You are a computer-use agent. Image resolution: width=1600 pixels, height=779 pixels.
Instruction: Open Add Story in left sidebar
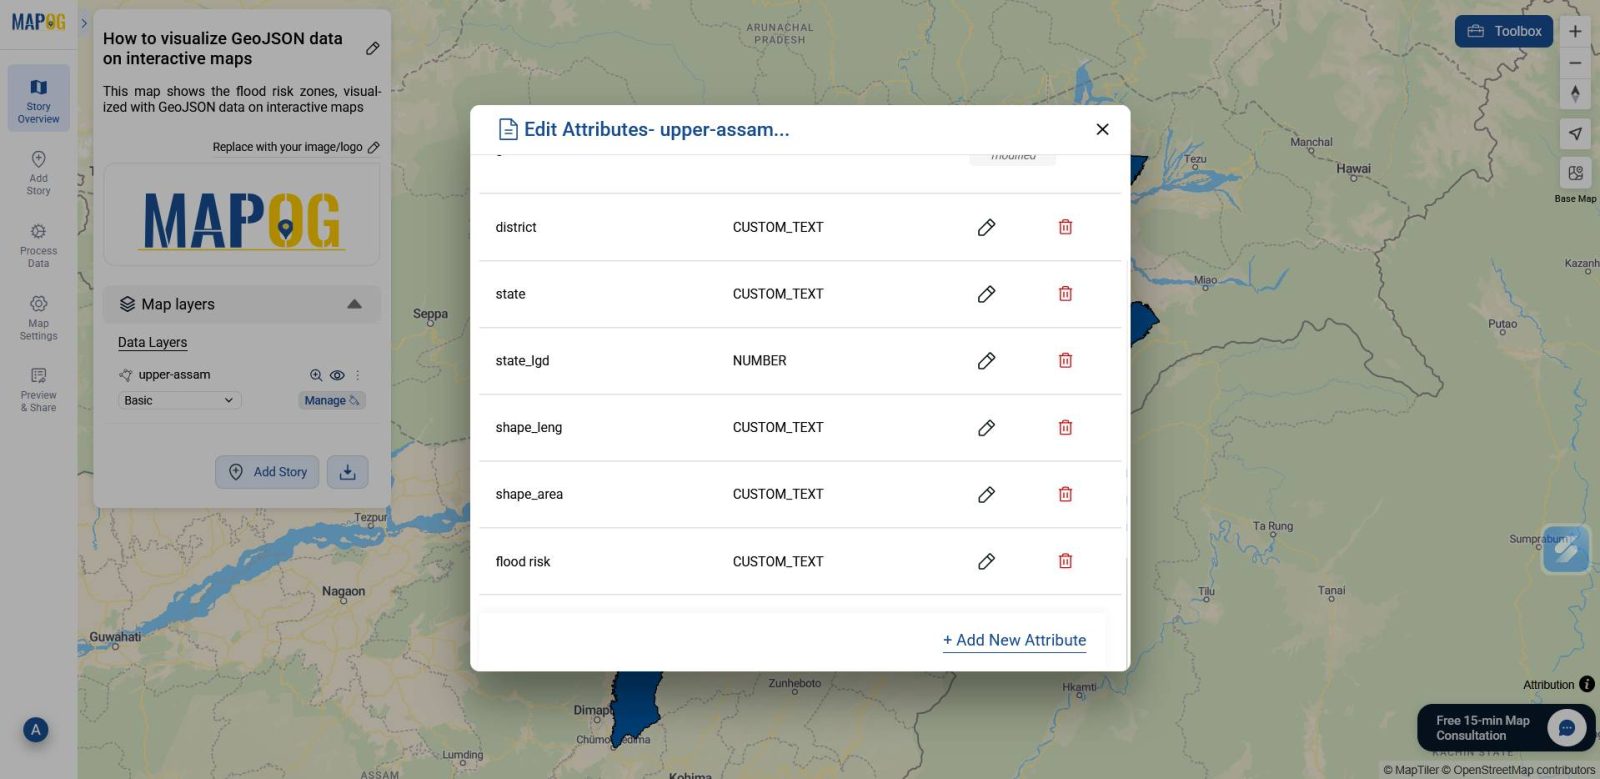pyautogui.click(x=38, y=172)
